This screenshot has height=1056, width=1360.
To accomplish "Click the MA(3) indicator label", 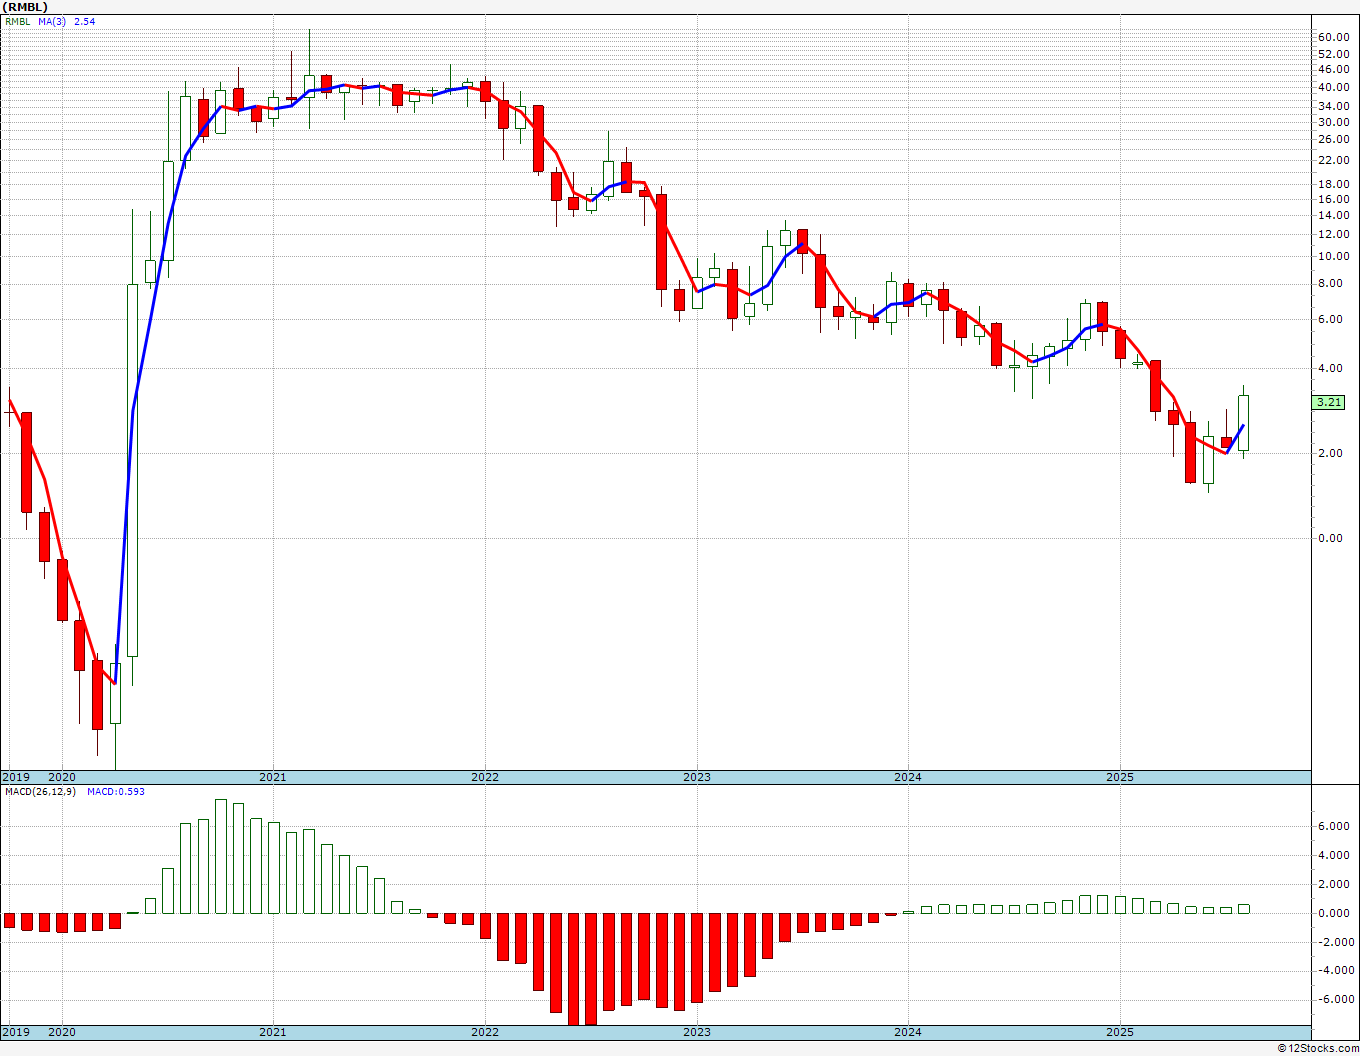I will 52,21.
